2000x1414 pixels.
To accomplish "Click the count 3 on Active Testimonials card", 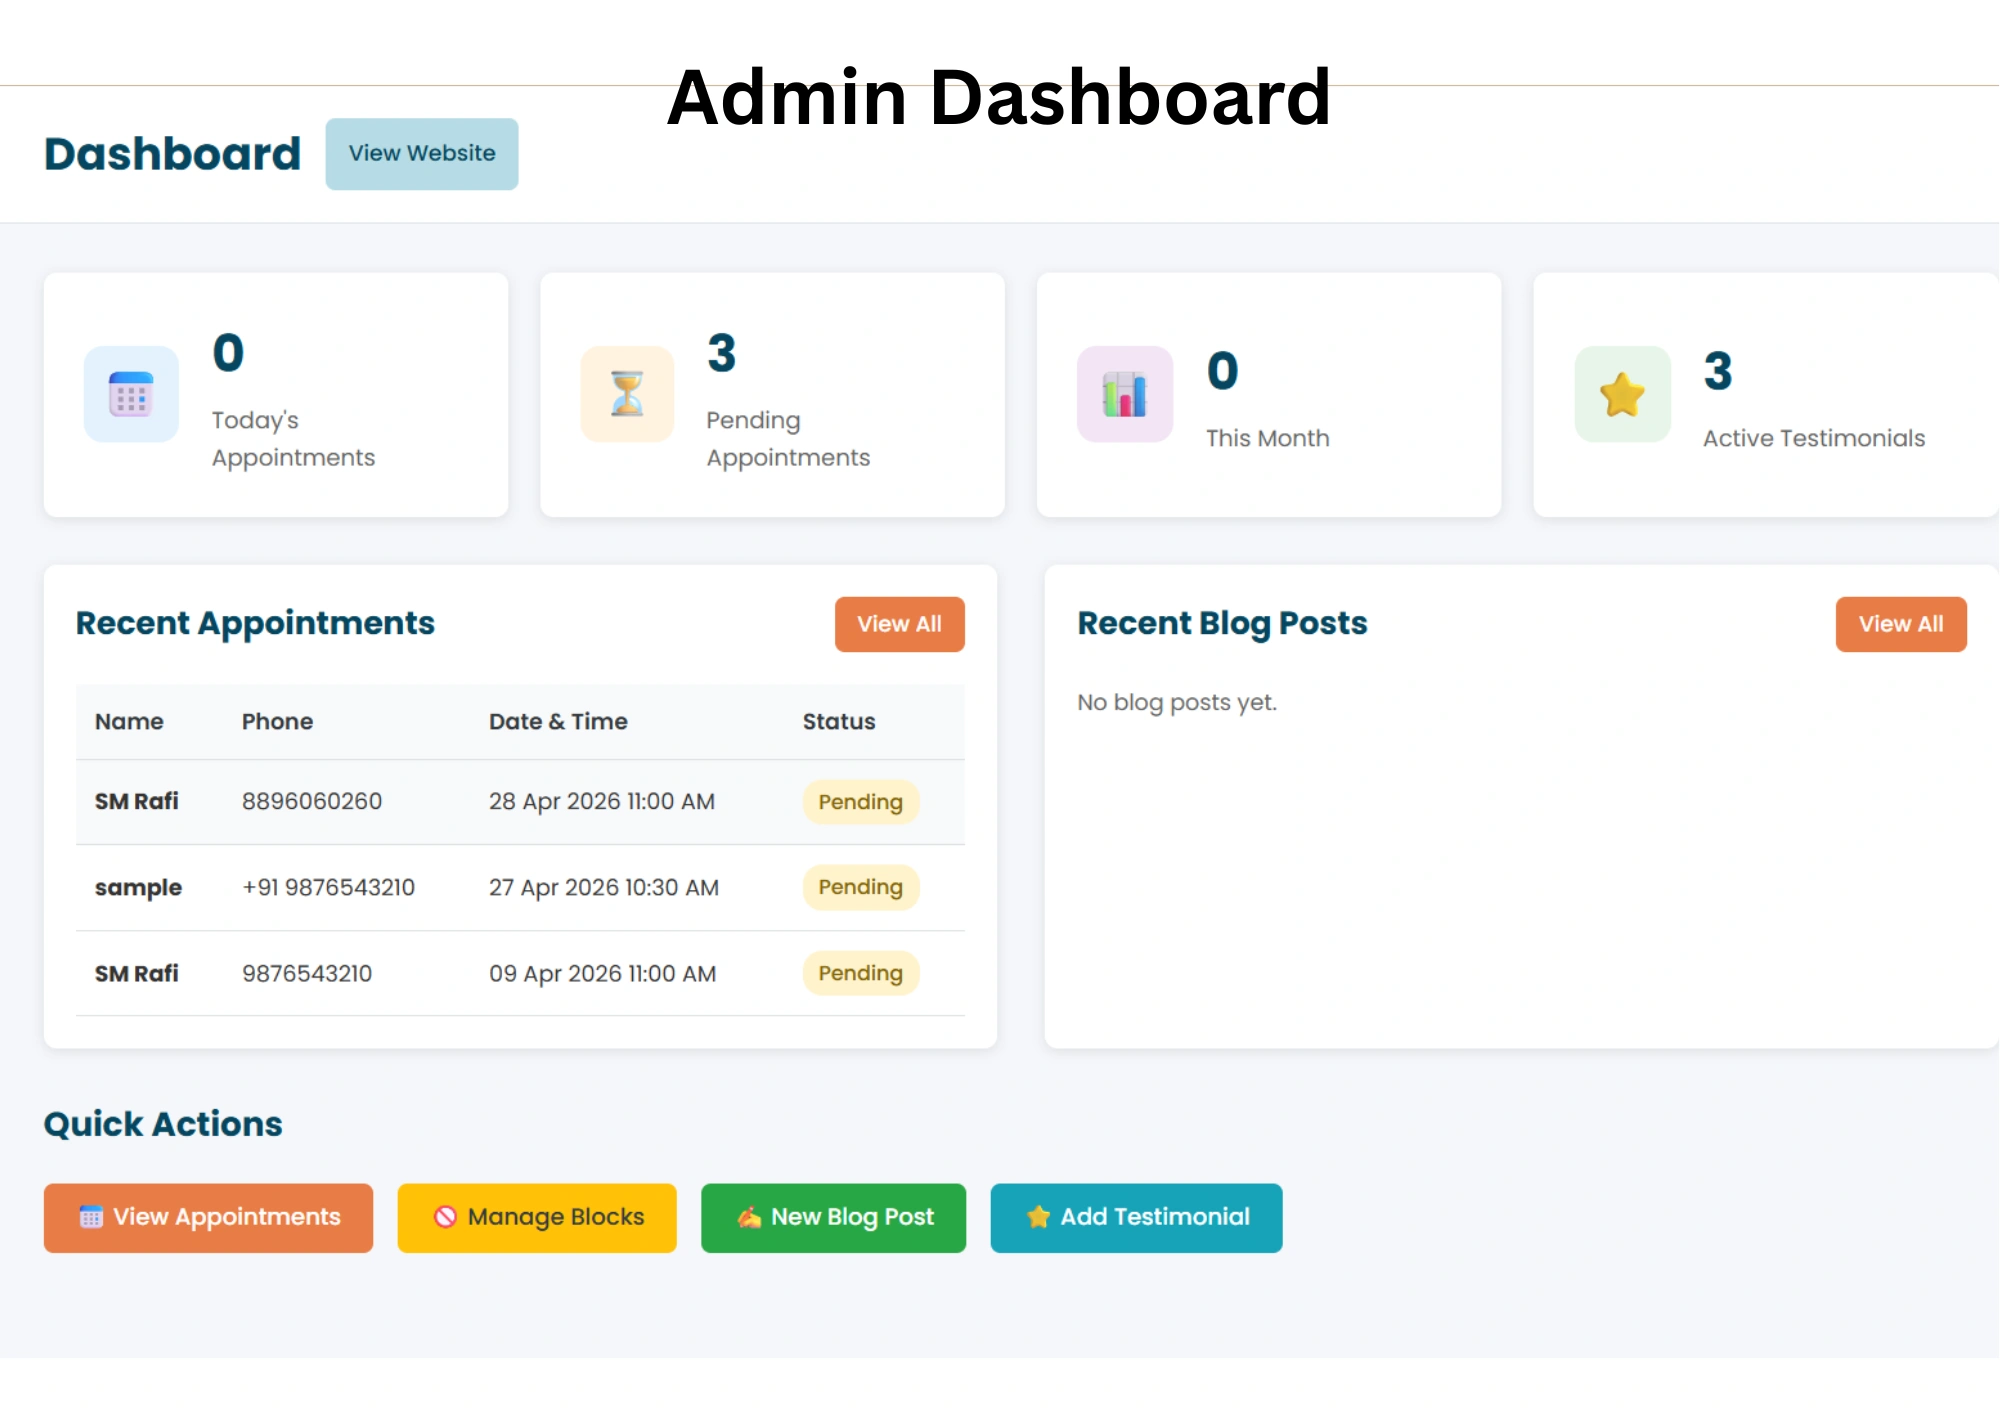I will click(1718, 371).
